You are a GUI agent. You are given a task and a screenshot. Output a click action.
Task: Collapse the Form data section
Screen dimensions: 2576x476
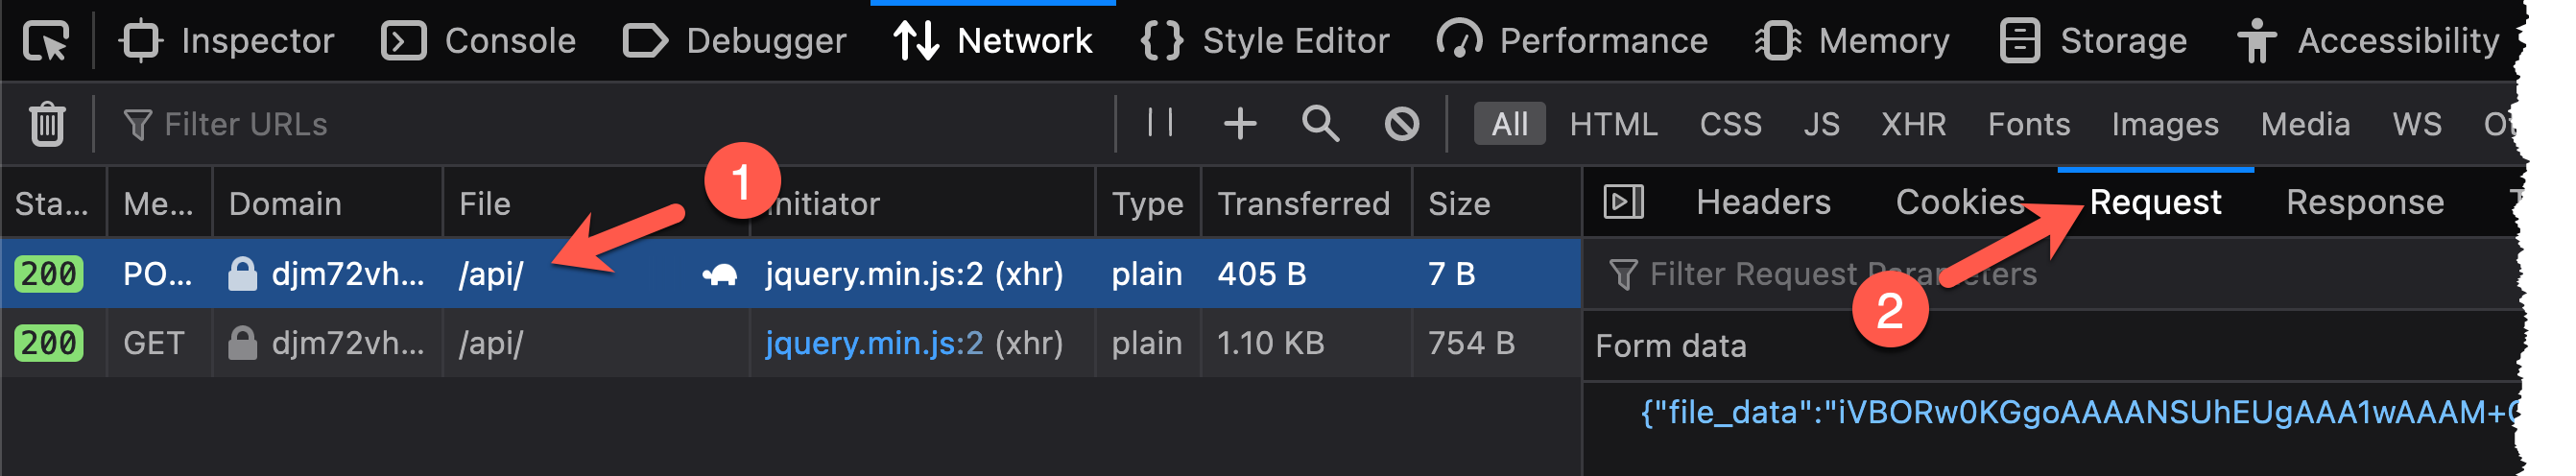point(1671,346)
